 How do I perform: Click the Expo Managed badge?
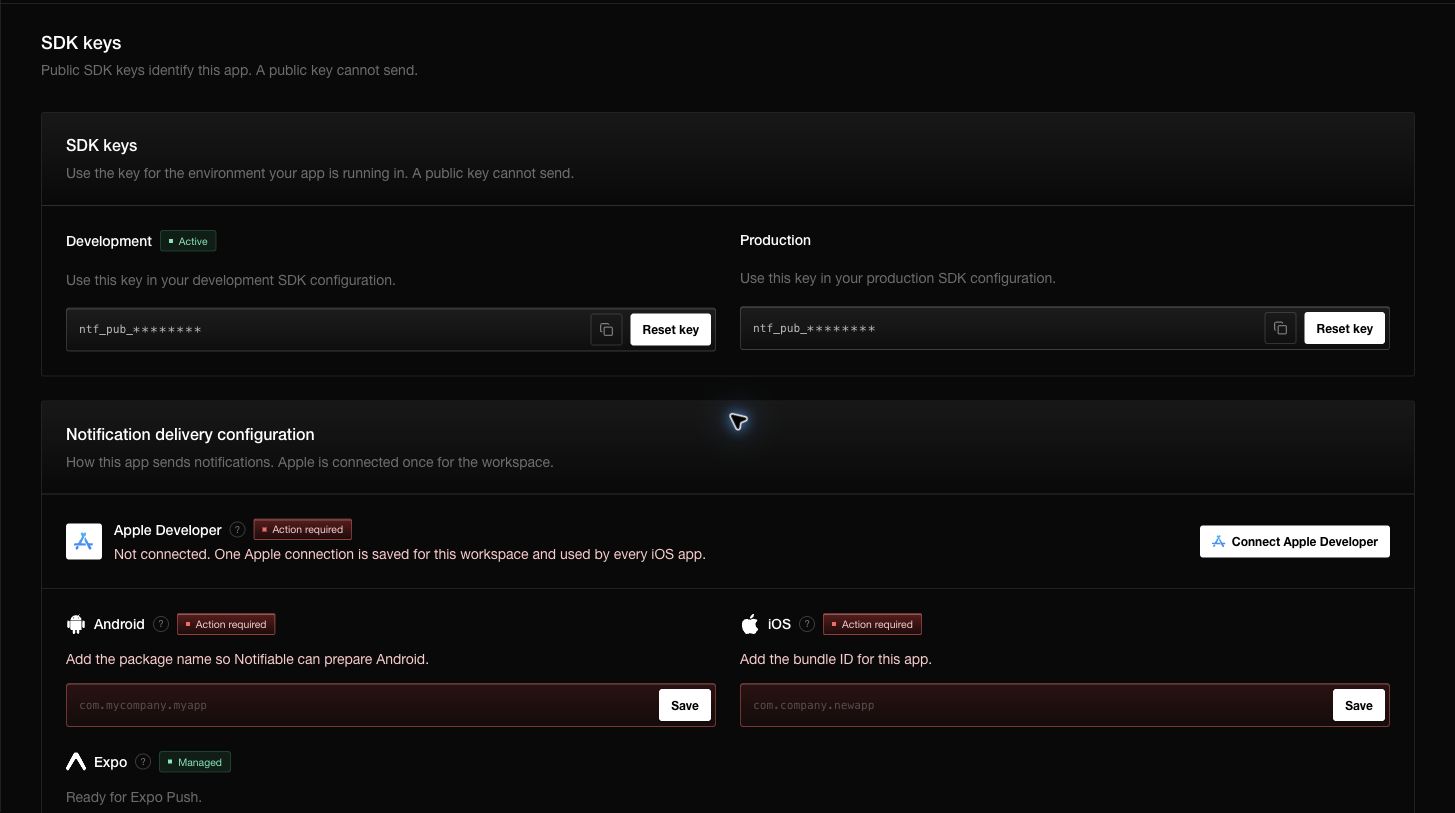tap(195, 762)
